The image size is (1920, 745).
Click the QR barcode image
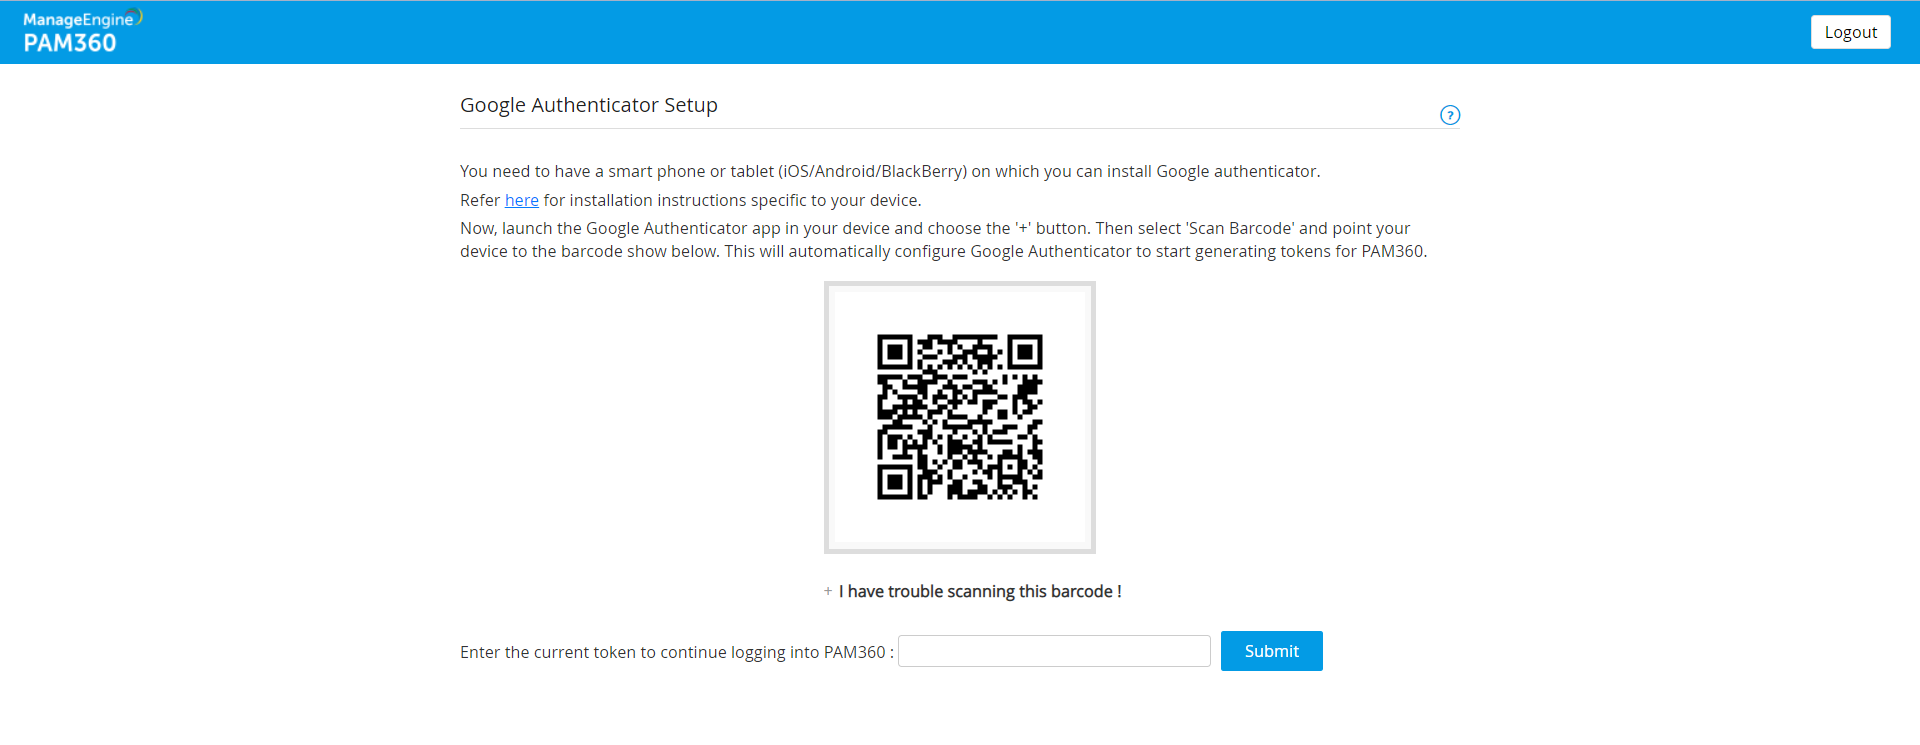[x=960, y=417]
